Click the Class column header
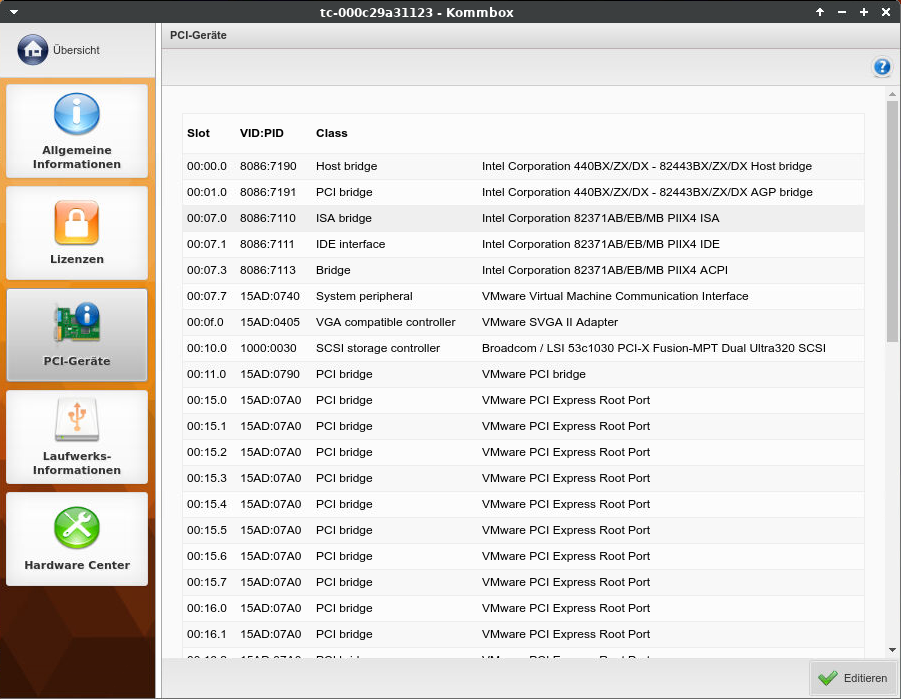The image size is (901, 699). tap(332, 133)
